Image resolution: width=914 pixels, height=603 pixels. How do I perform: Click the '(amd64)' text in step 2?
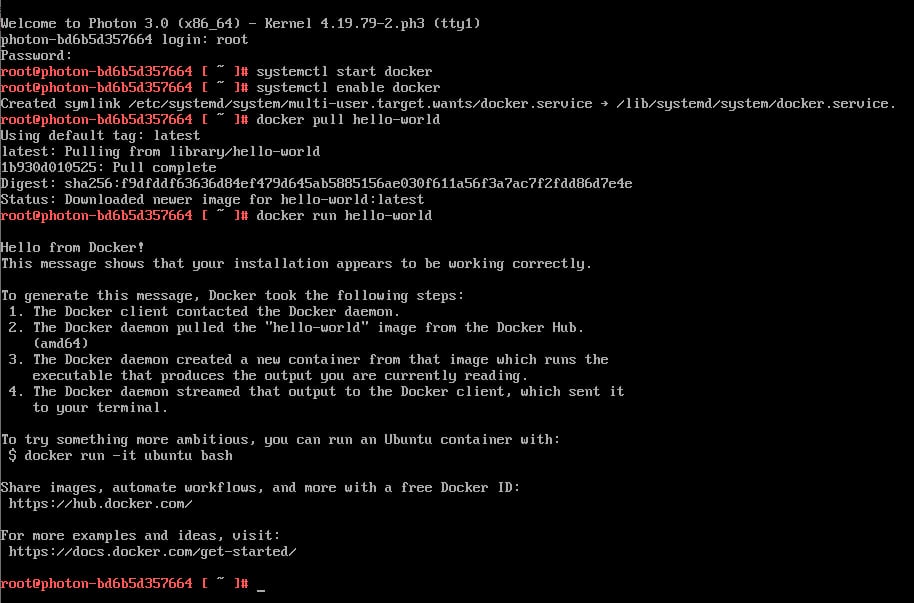point(60,343)
